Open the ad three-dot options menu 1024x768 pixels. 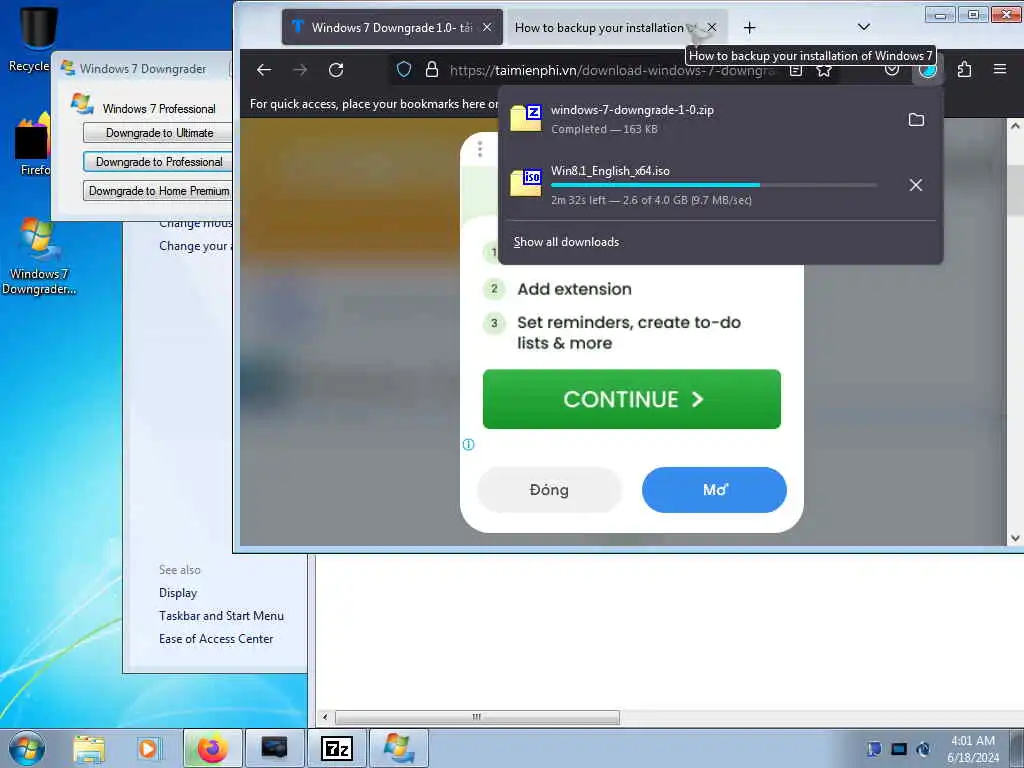pyautogui.click(x=480, y=149)
